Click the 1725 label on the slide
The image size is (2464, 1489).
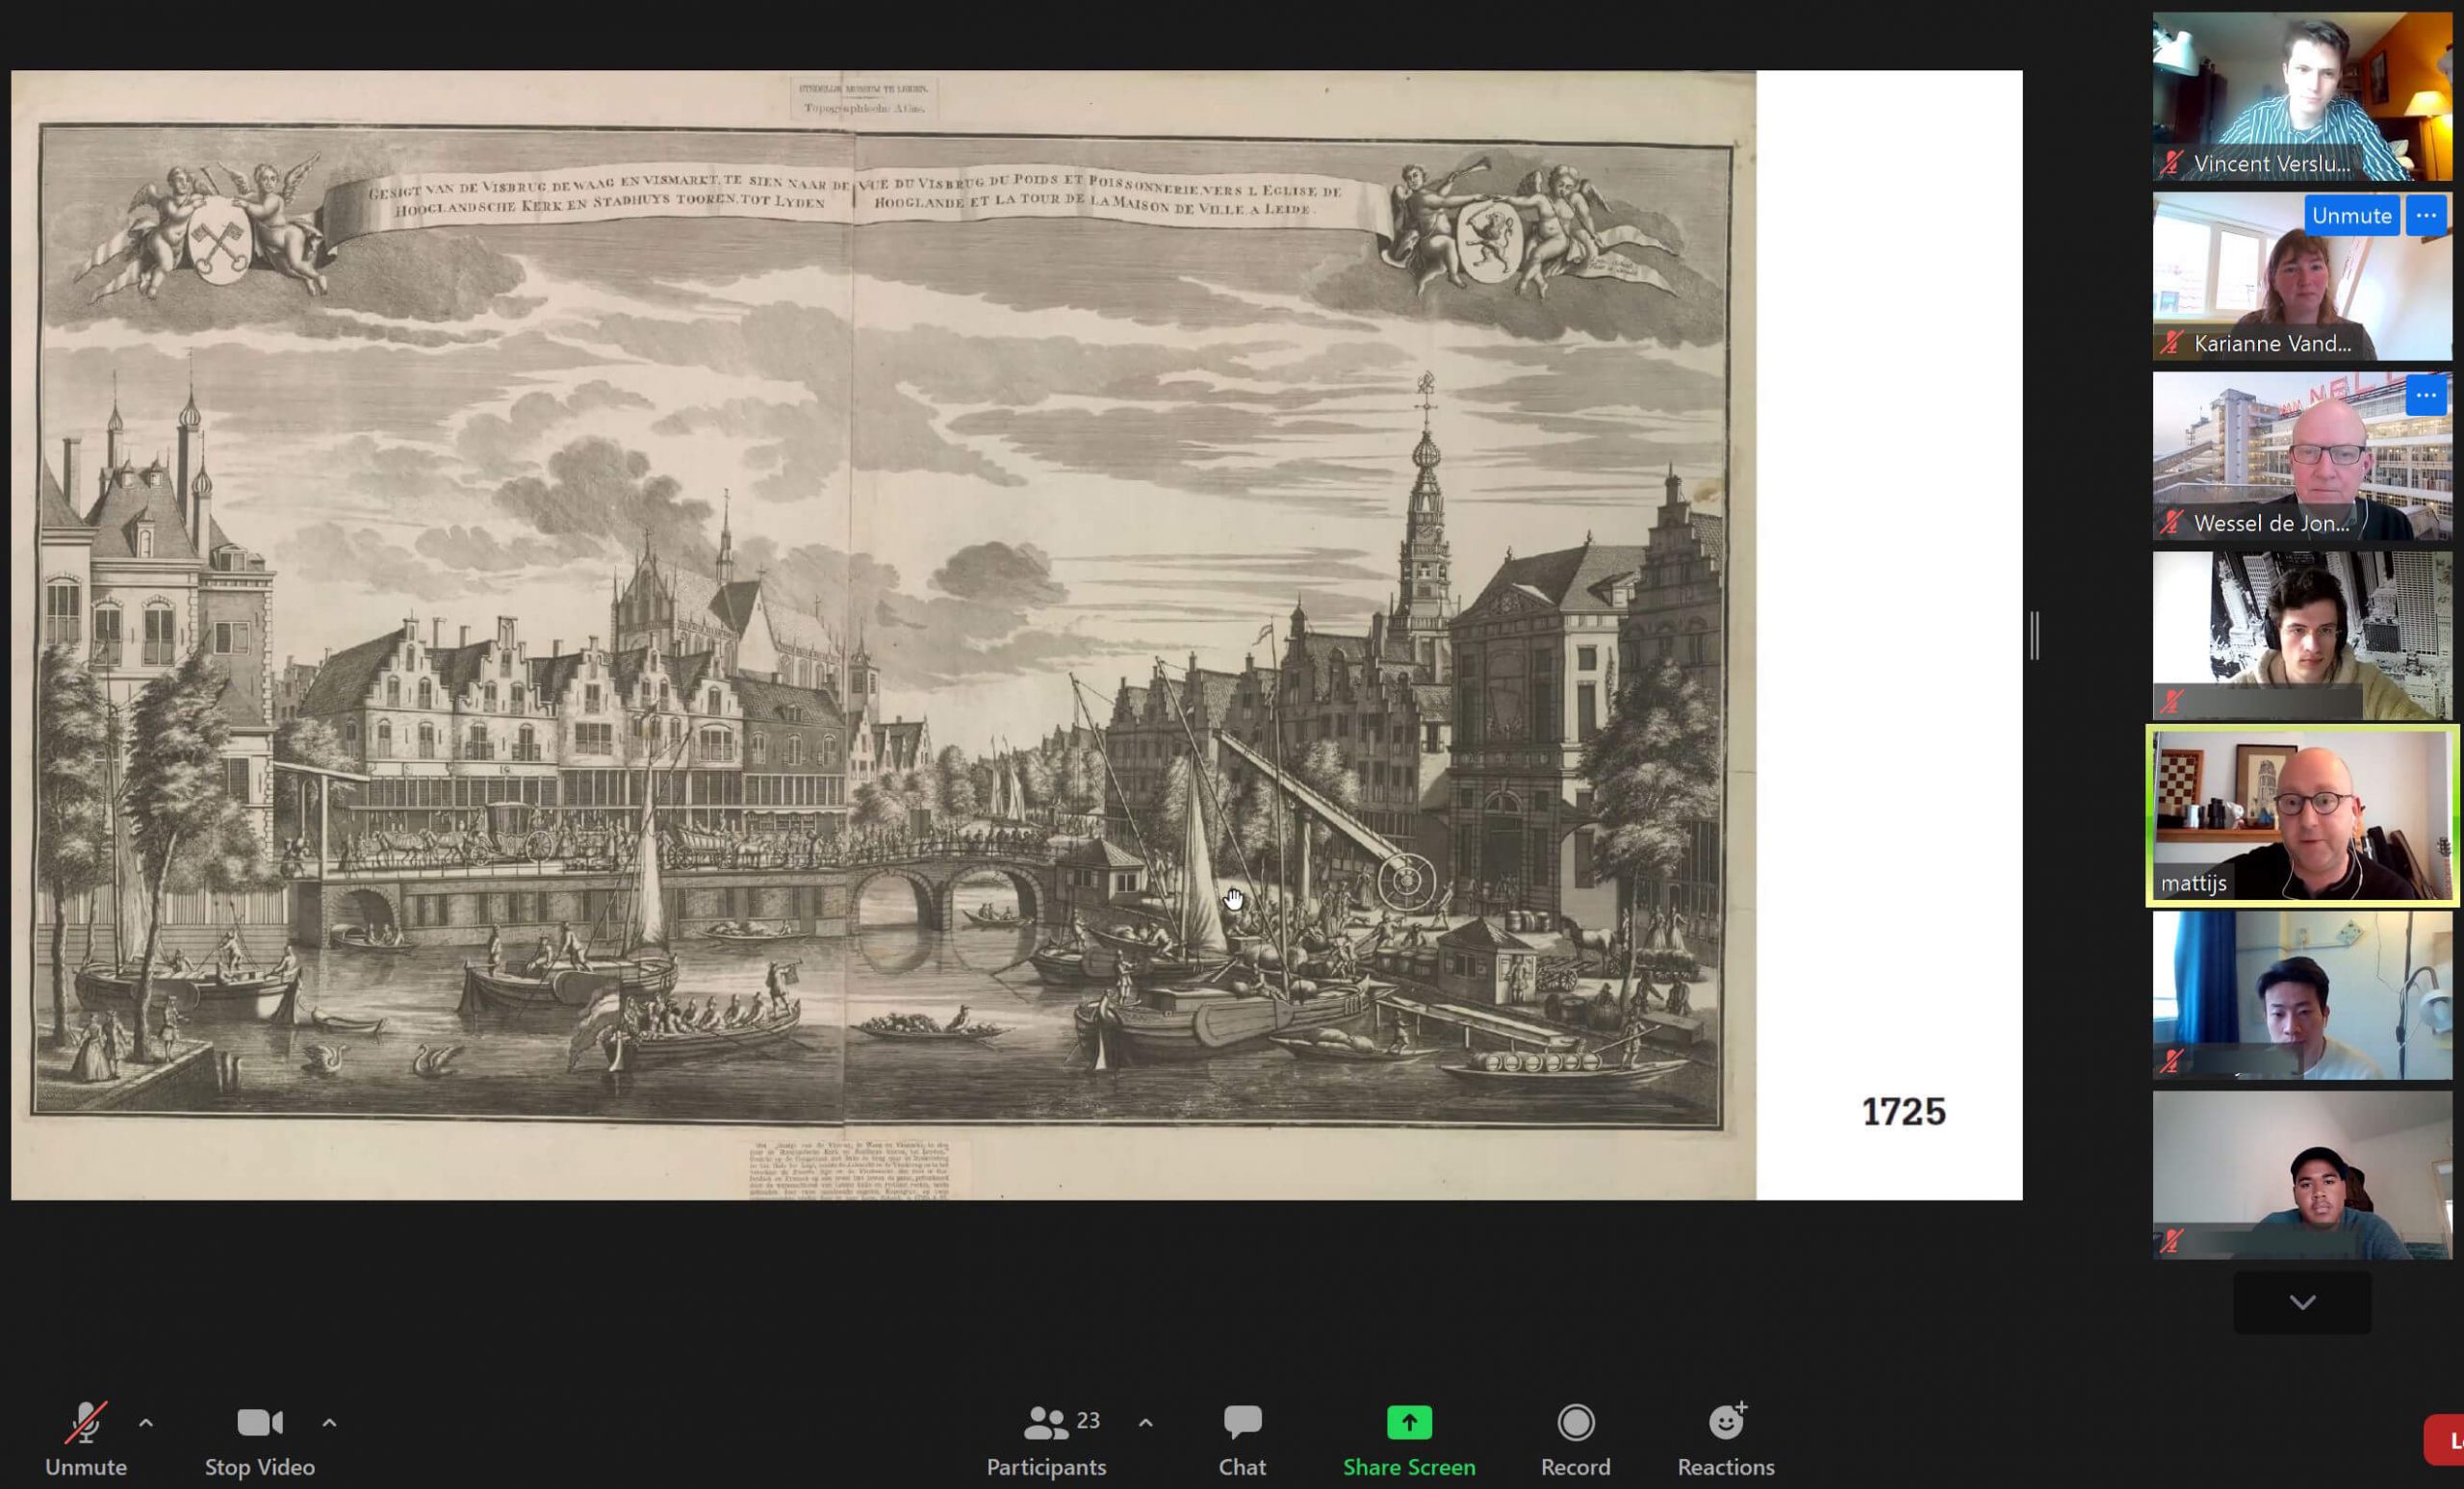1903,1112
